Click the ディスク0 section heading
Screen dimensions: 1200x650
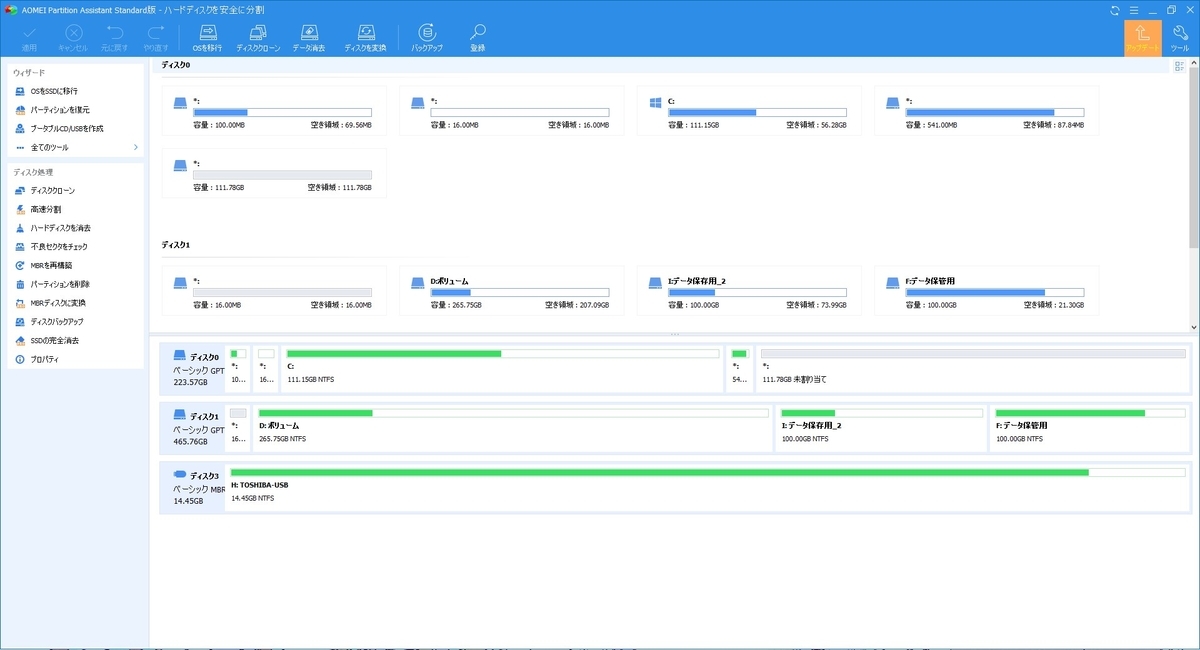pyautogui.click(x=176, y=65)
